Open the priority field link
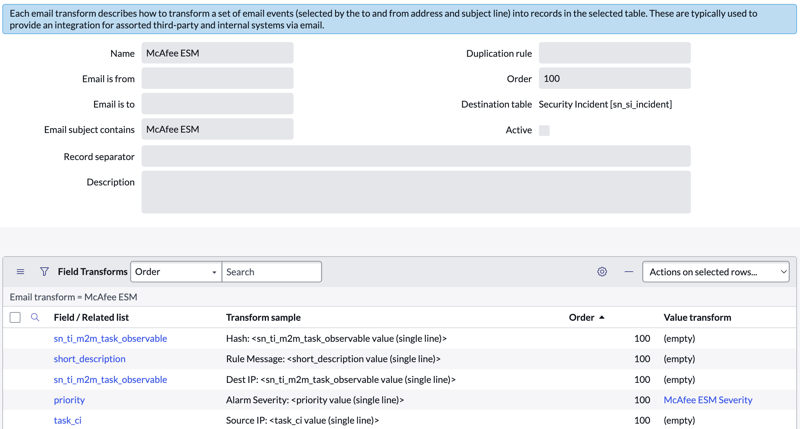Image resolution: width=800 pixels, height=429 pixels. pos(69,400)
